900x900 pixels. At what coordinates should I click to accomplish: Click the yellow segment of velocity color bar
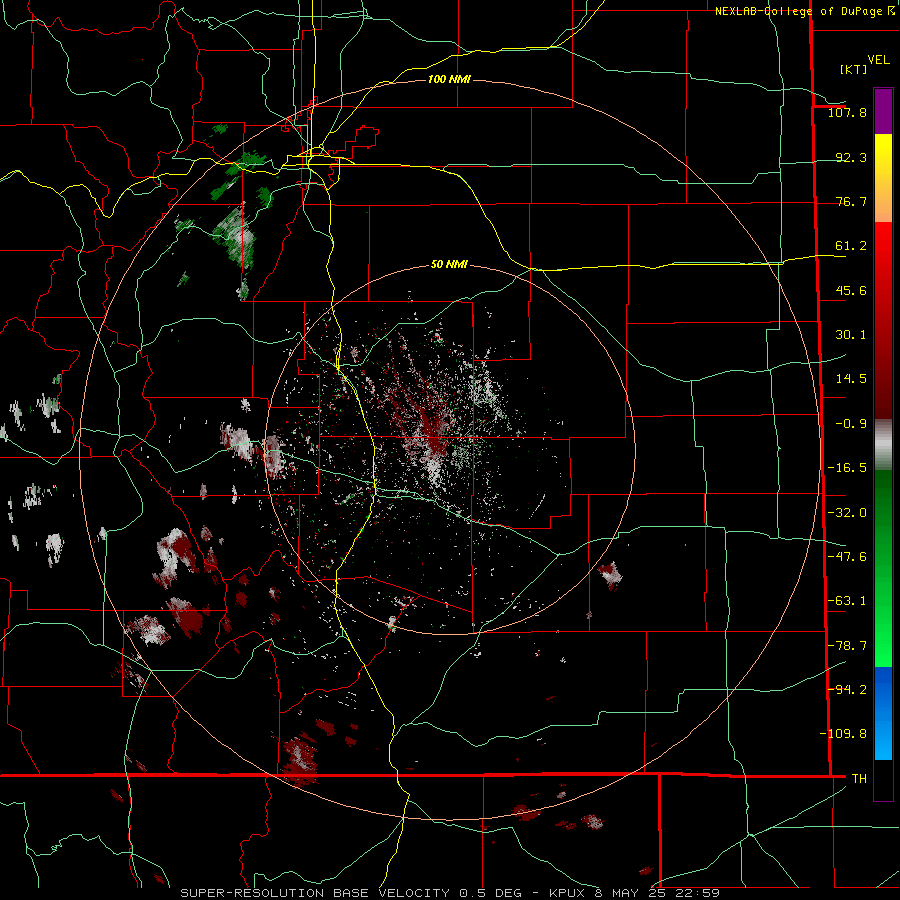[883, 178]
